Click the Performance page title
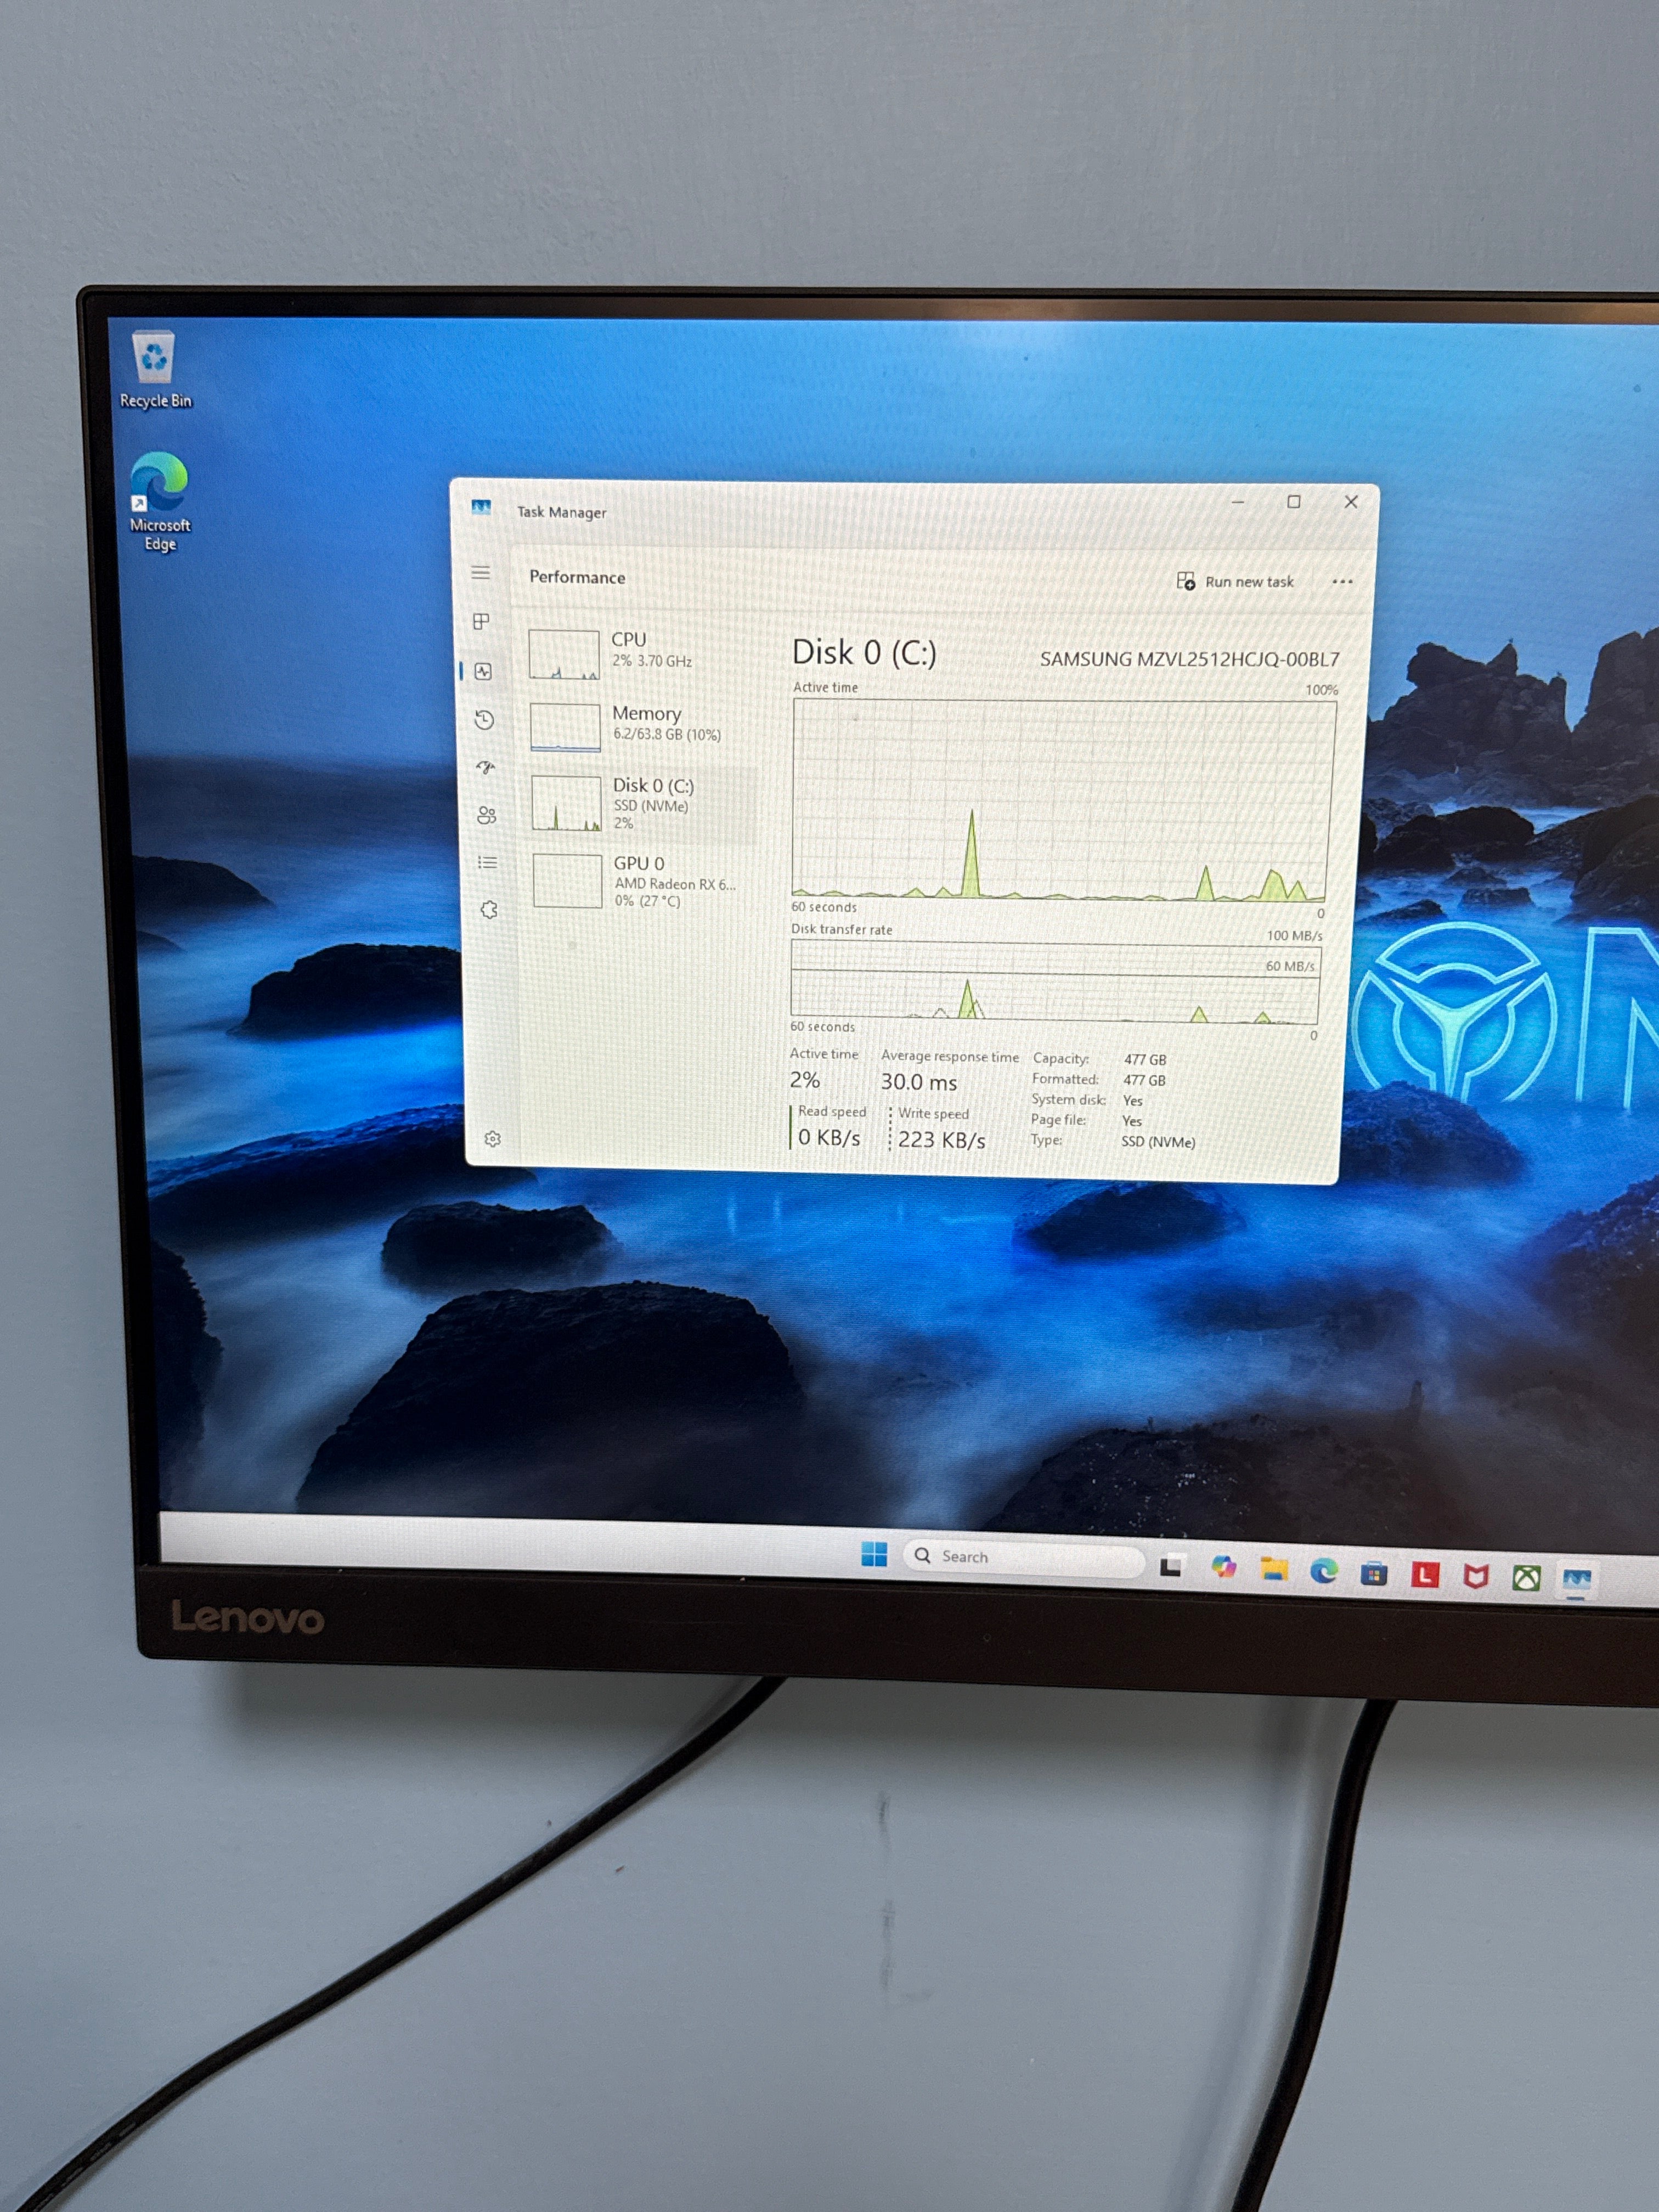The image size is (1659, 2212). tap(577, 577)
